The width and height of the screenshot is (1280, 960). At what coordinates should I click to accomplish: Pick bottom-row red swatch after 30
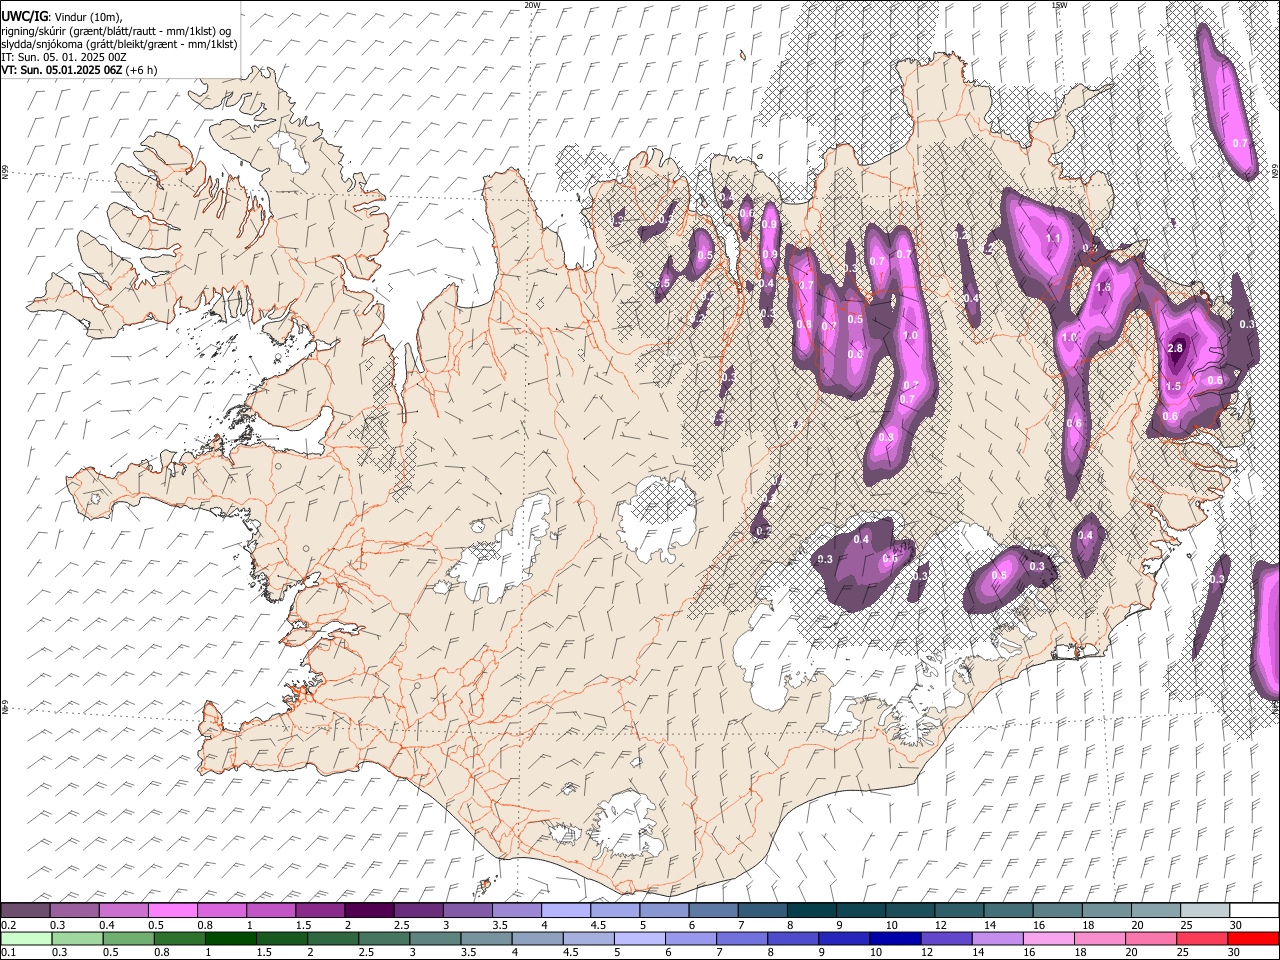tap(1251, 938)
